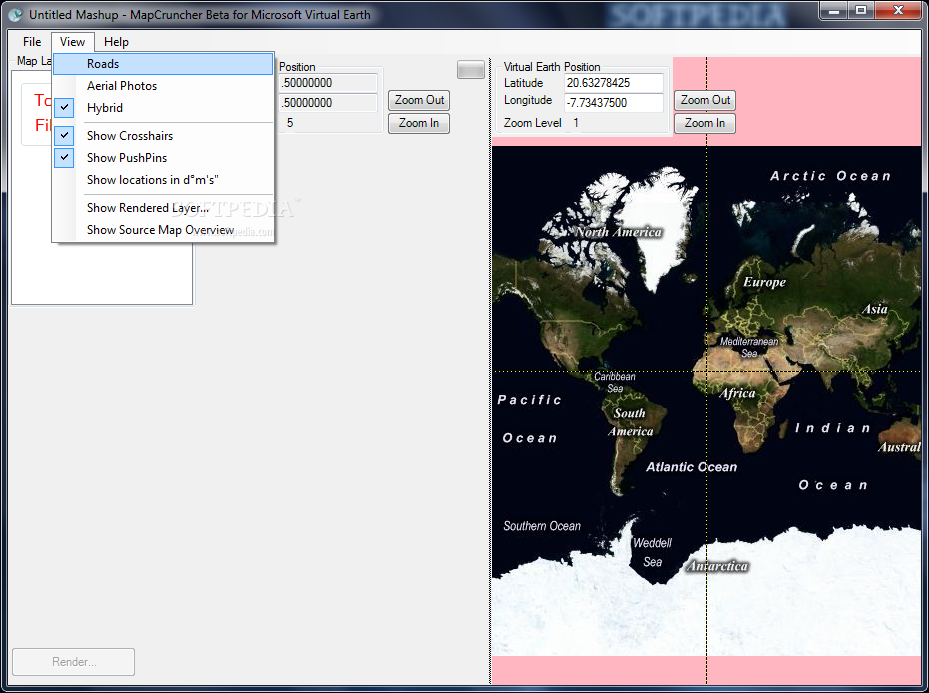The height and width of the screenshot is (693, 929).
Task: Click Zoom In for Virtual Earth
Action: [705, 123]
